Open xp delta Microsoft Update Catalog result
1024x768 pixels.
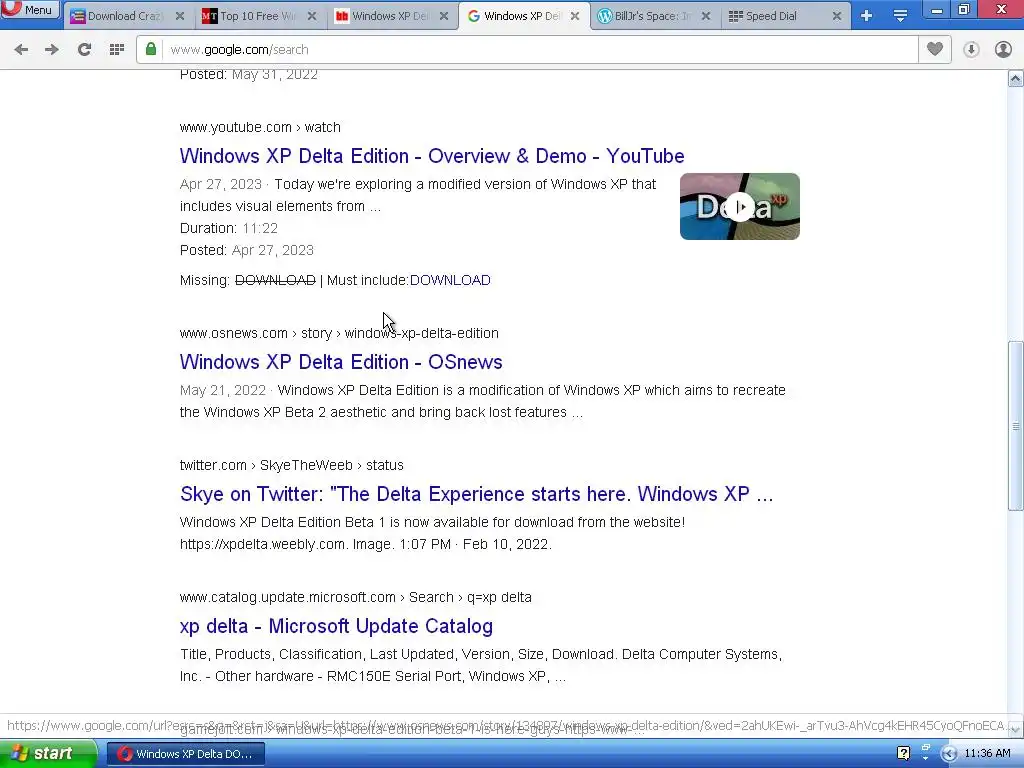(x=336, y=626)
